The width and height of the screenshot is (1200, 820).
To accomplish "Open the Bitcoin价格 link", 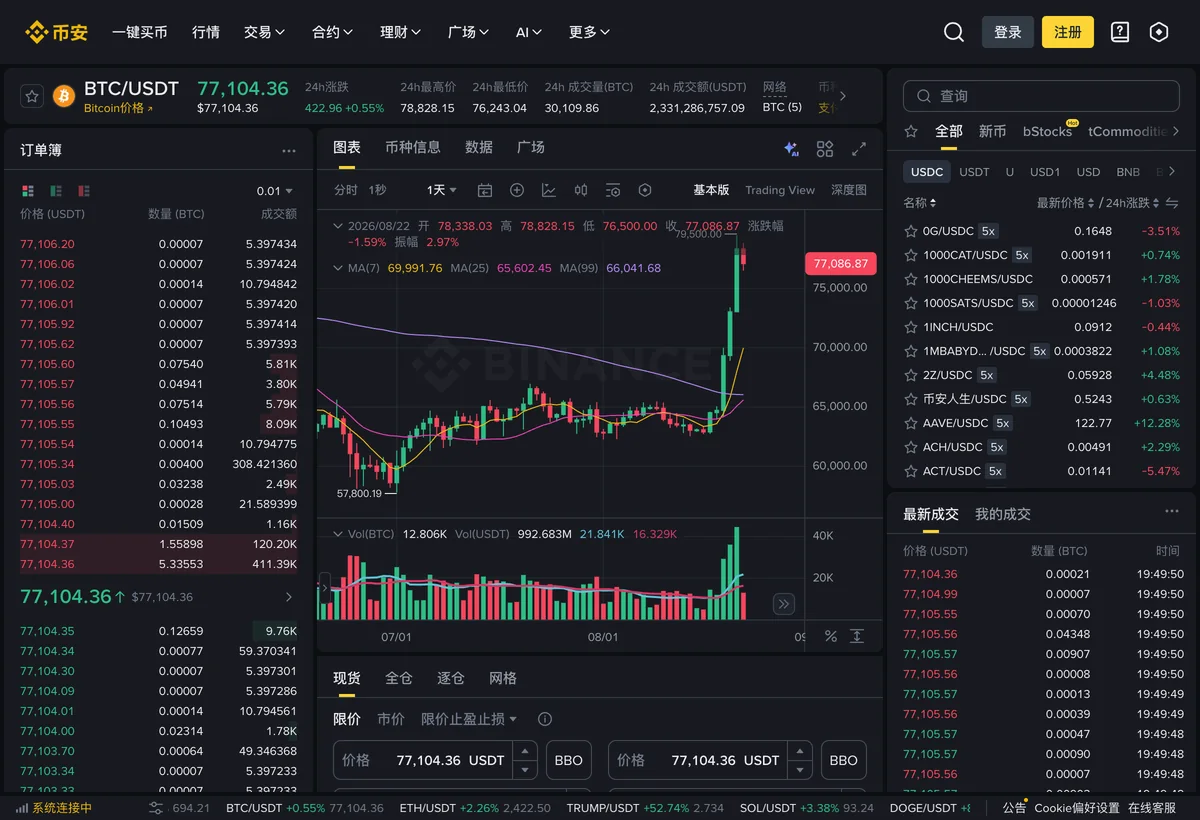I will point(119,108).
